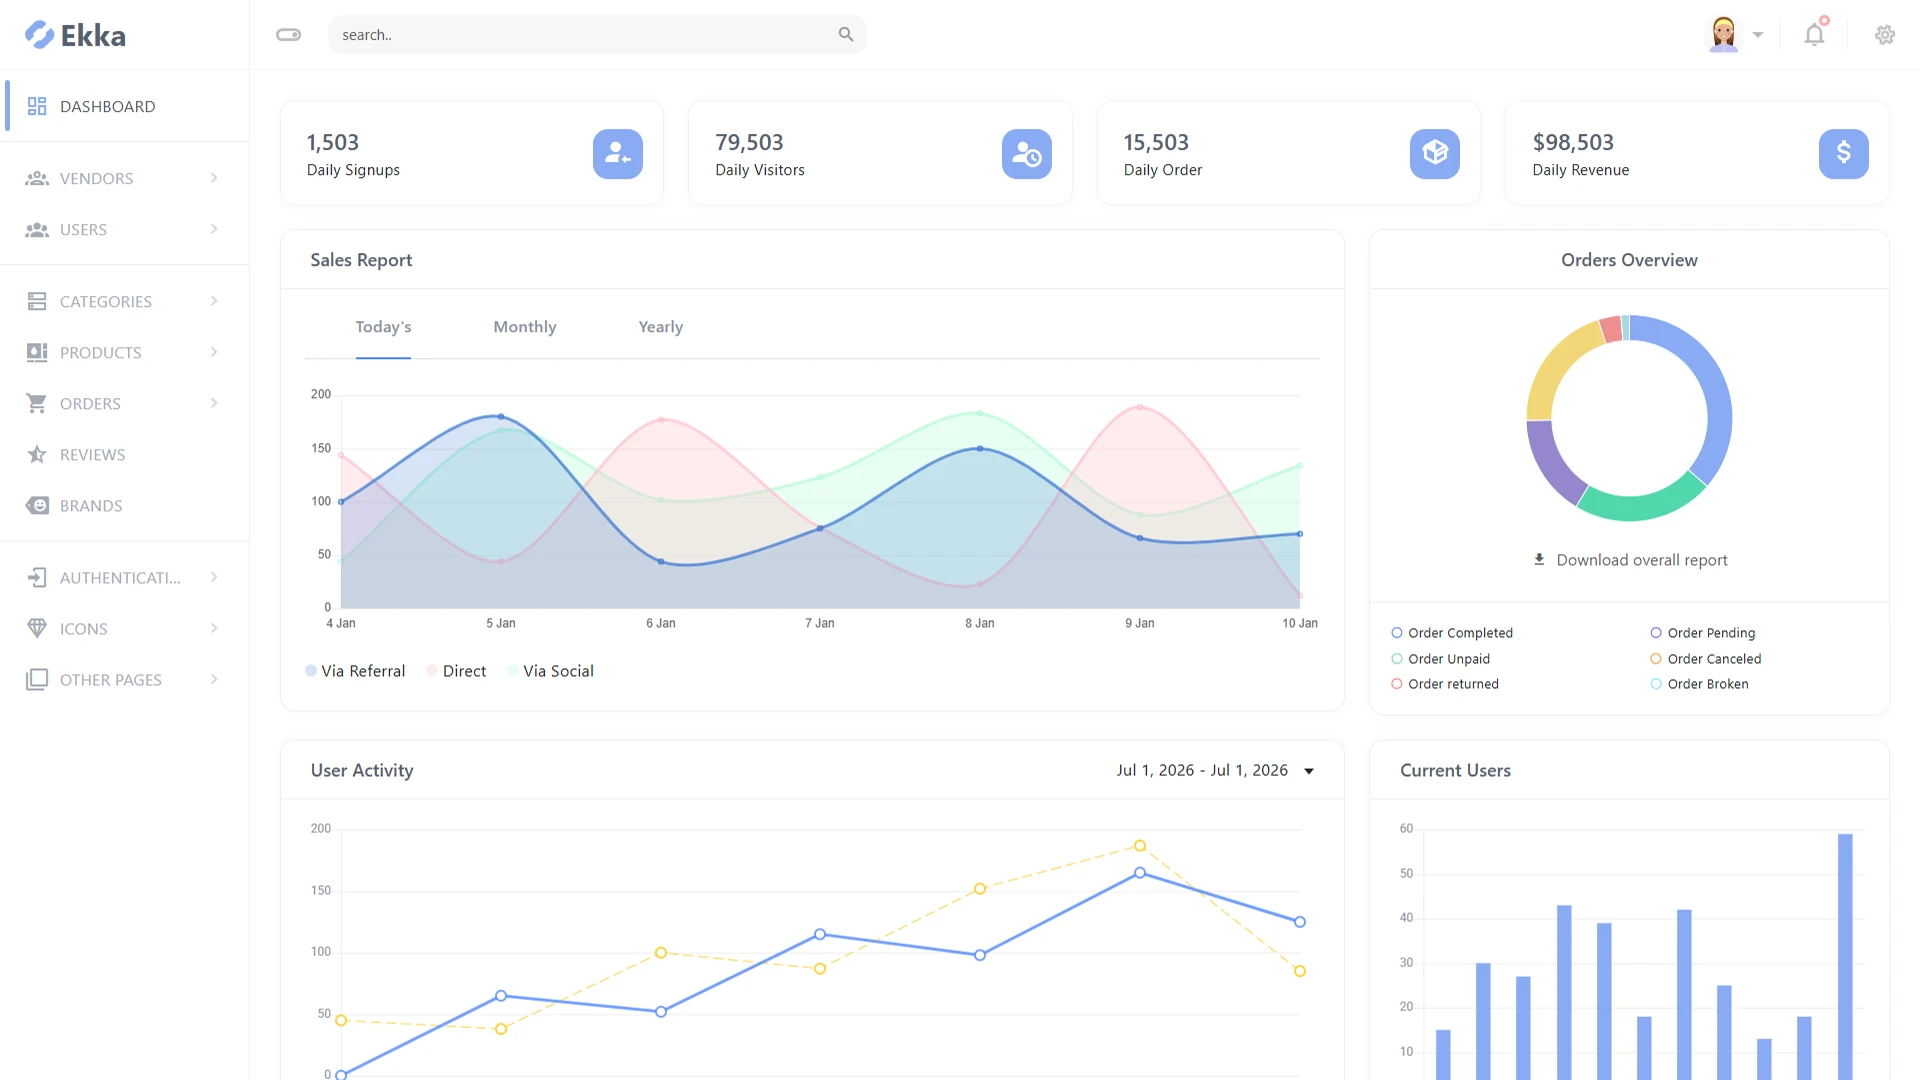
Task: Click the Daily Order box icon
Action: (x=1435, y=154)
